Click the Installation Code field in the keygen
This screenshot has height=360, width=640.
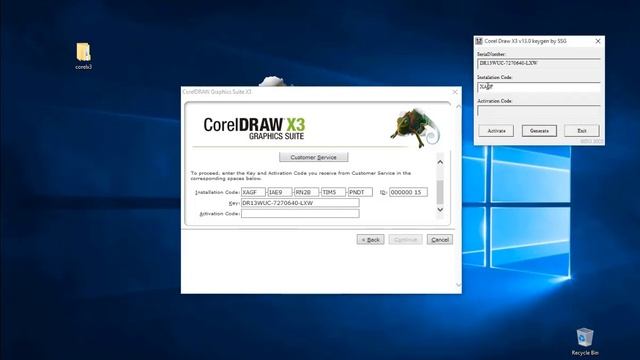[539, 87]
